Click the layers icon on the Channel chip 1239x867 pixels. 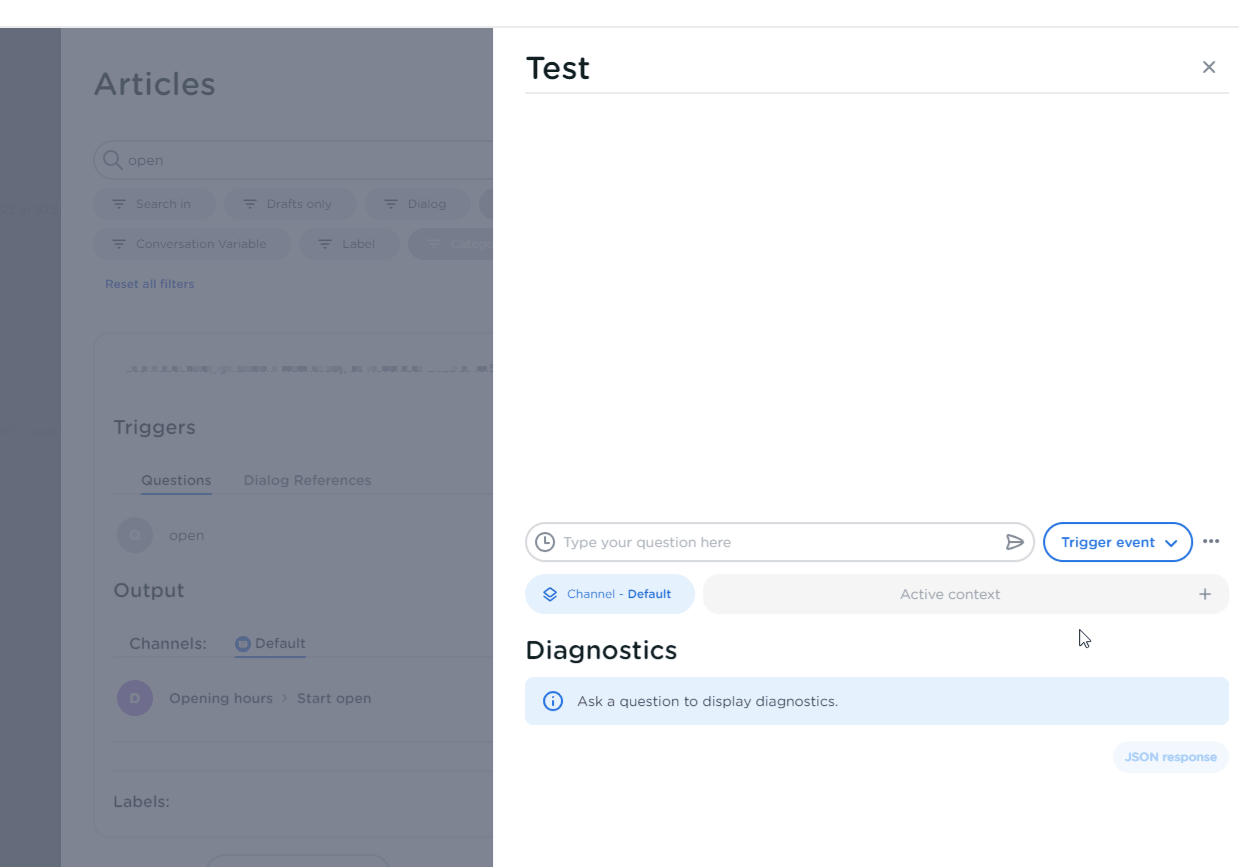point(548,593)
